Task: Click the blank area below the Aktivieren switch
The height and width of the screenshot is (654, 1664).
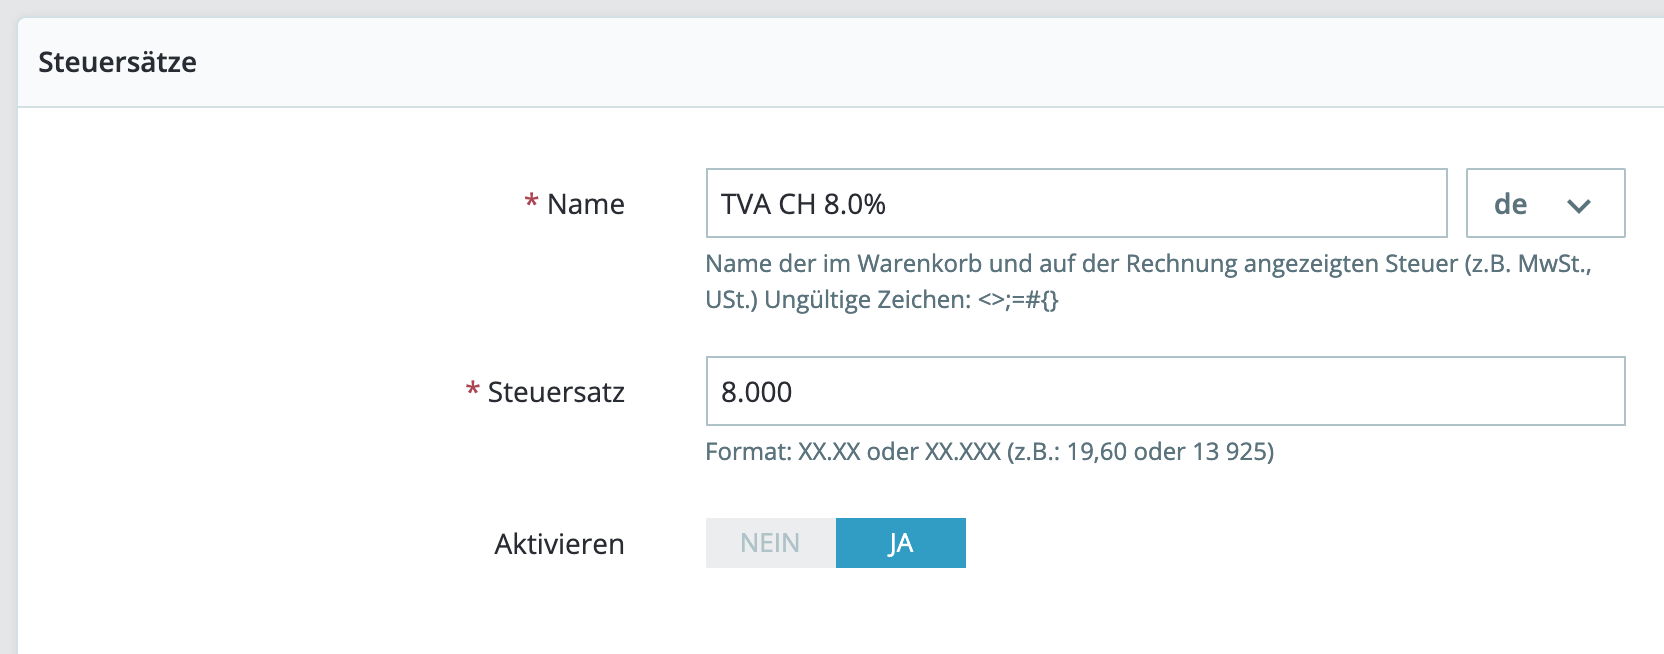Action: (x=836, y=615)
